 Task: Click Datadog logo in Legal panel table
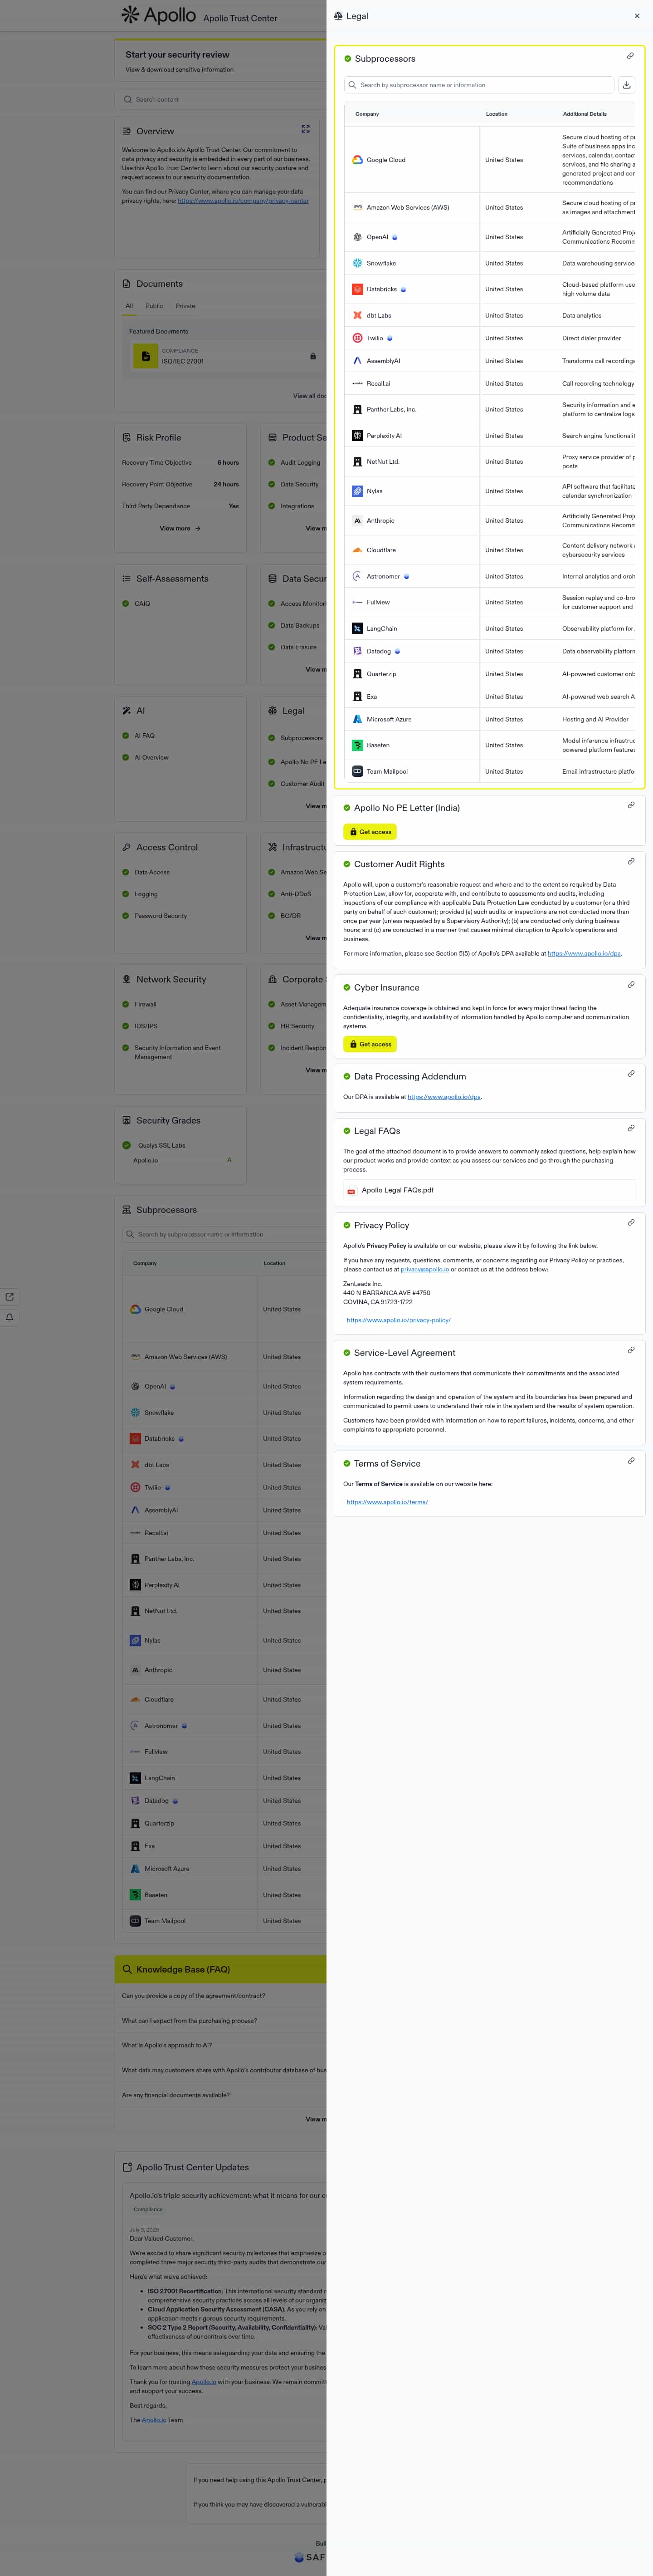(357, 651)
